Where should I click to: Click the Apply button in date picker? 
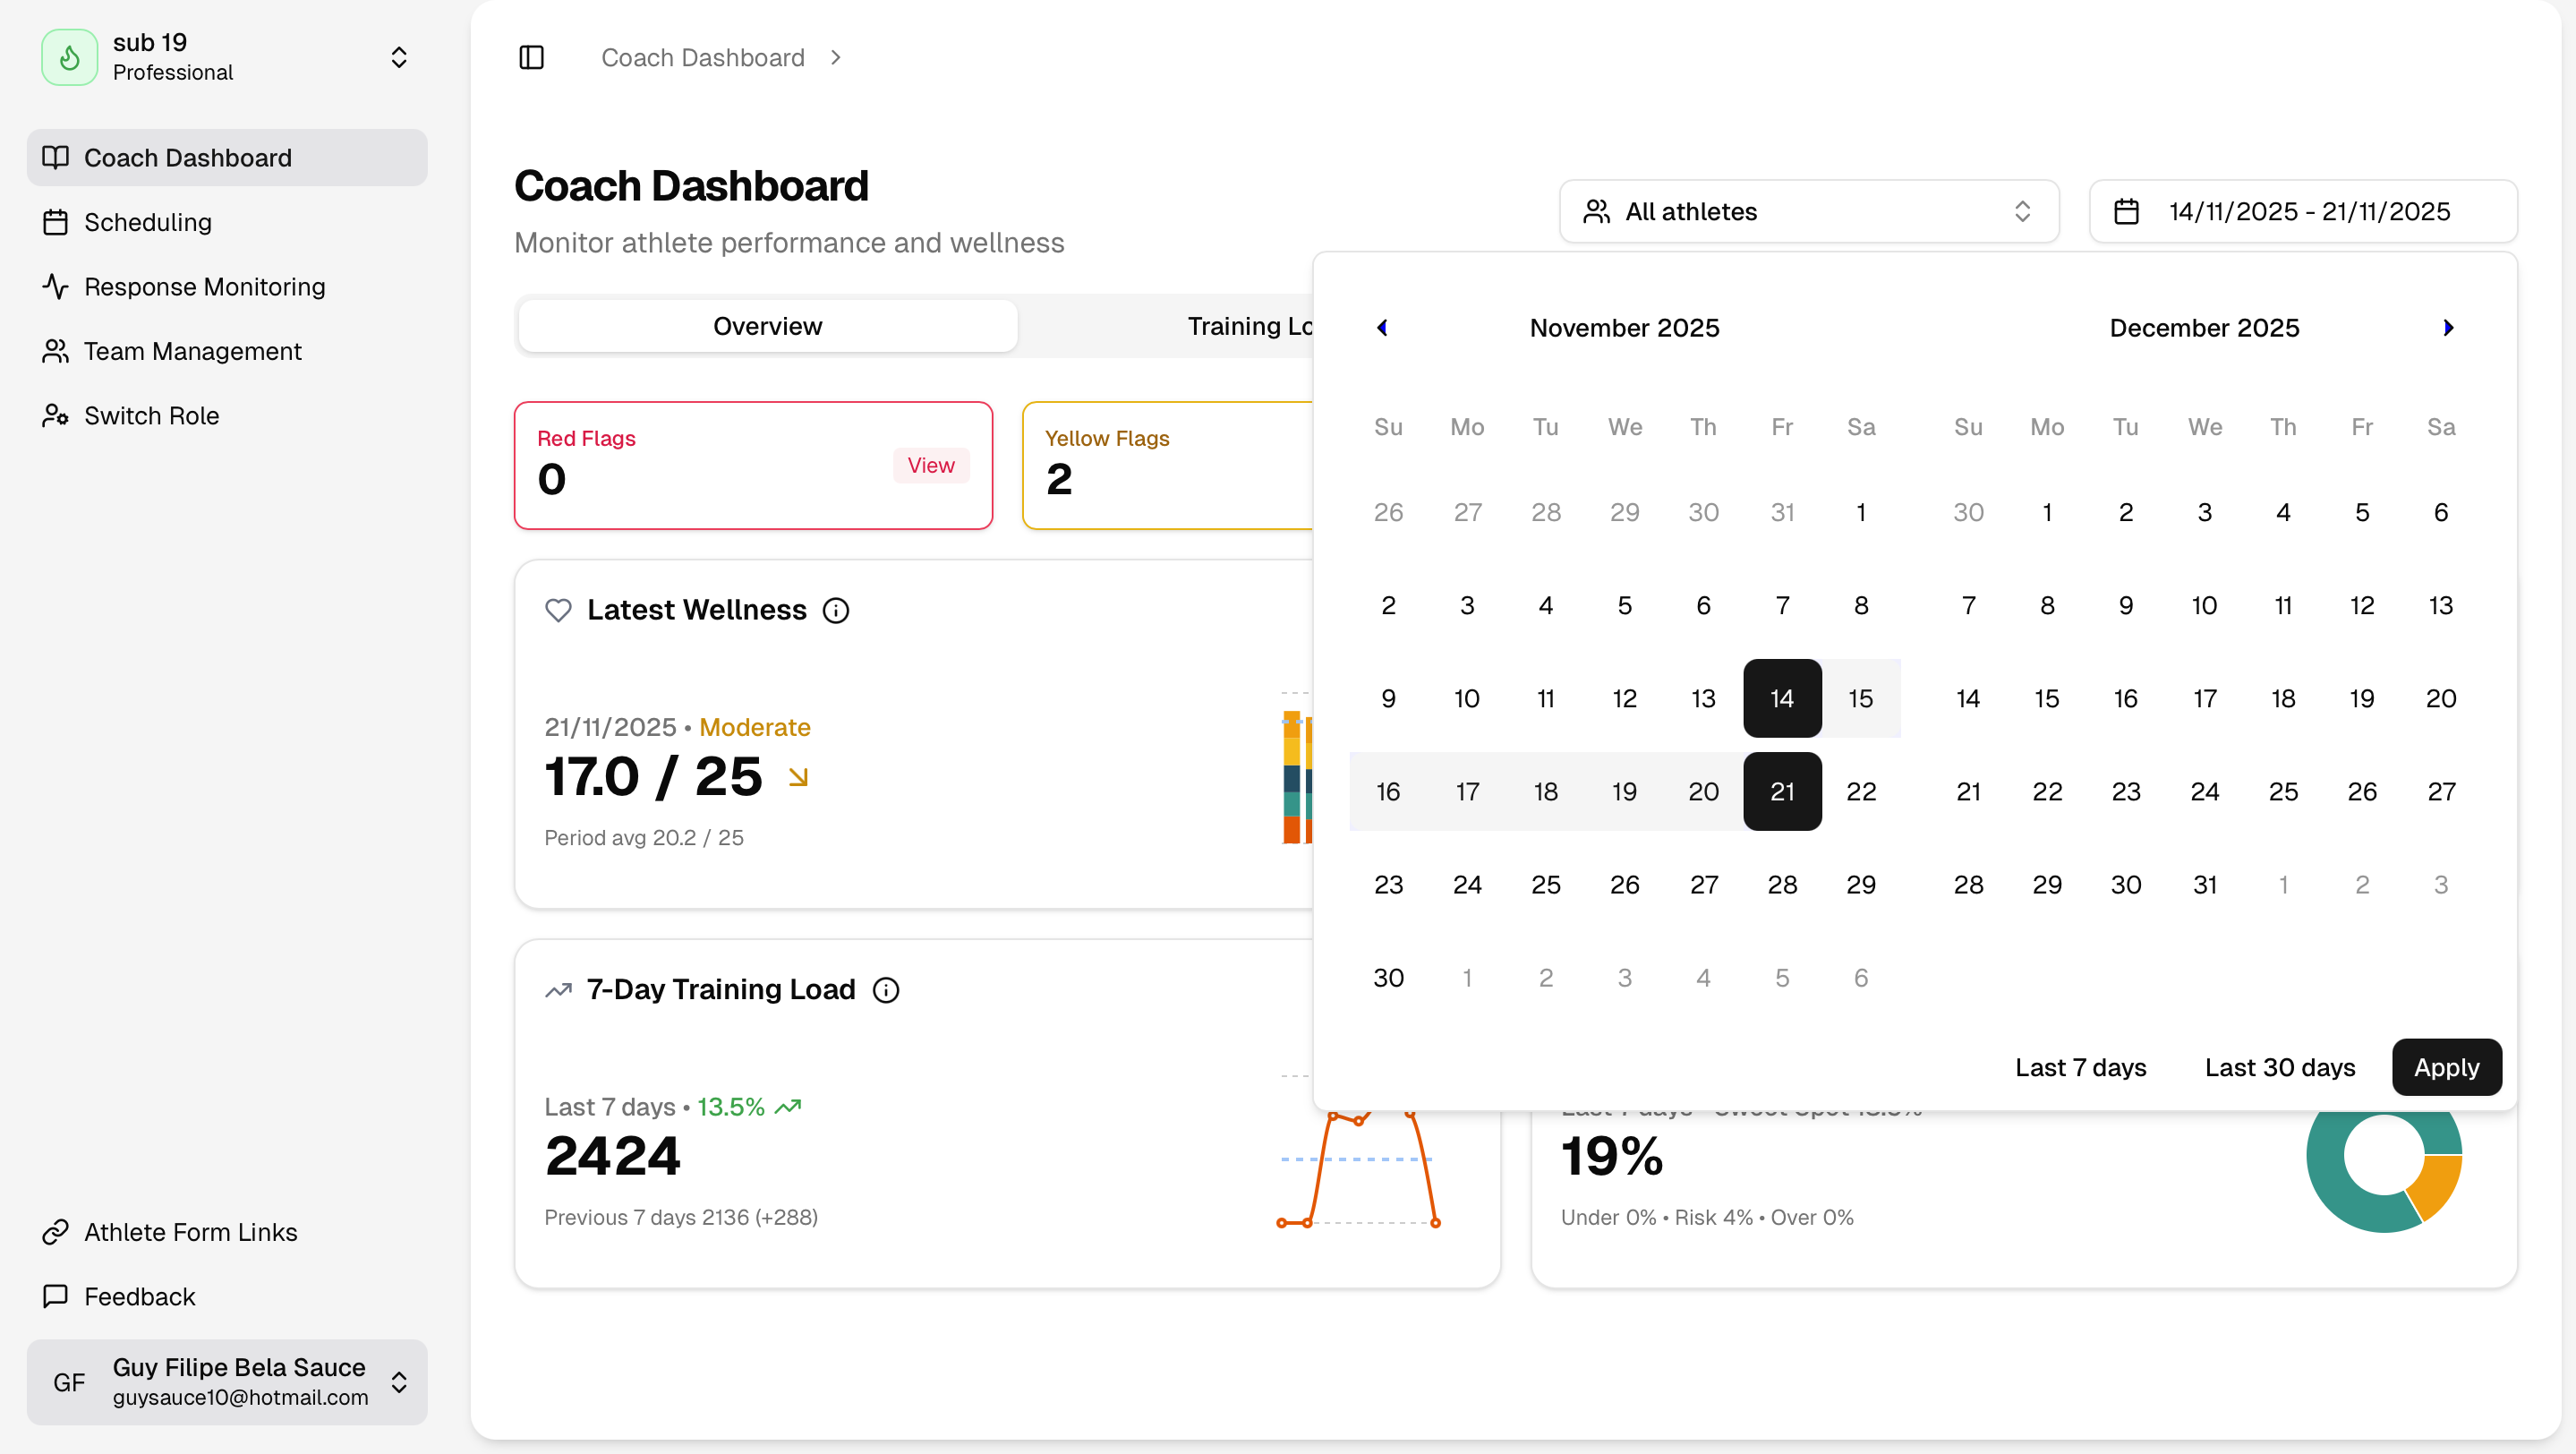coord(2445,1067)
